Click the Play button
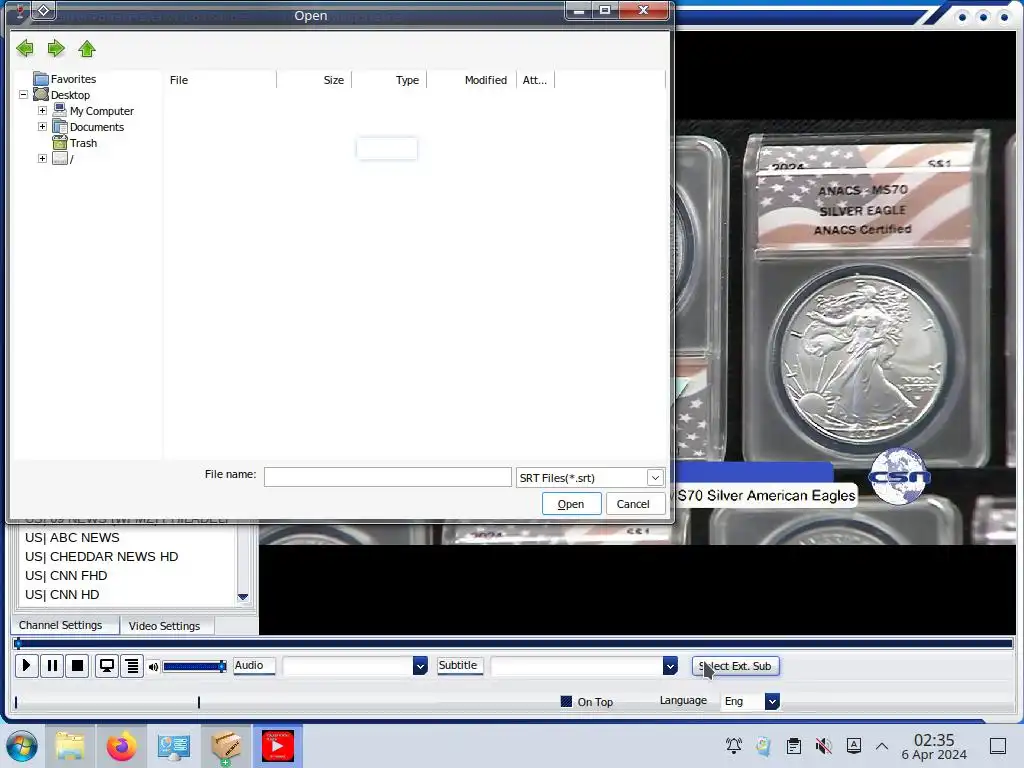The height and width of the screenshot is (768, 1024). [x=26, y=665]
